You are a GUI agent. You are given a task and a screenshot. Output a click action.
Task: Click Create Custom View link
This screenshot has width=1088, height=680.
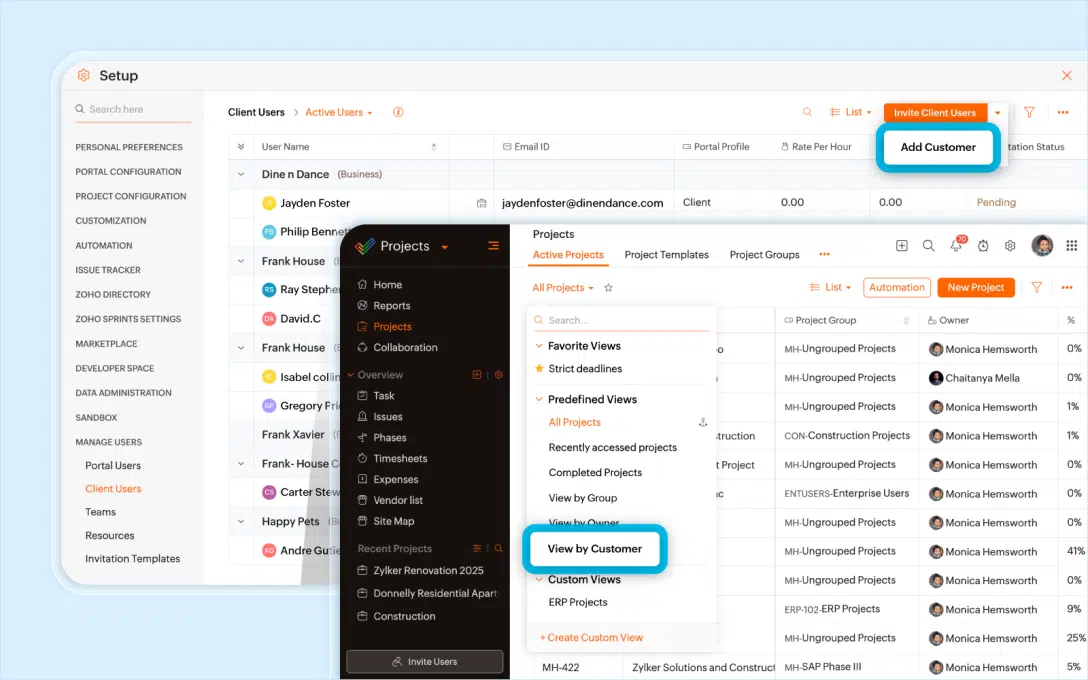tap(591, 638)
